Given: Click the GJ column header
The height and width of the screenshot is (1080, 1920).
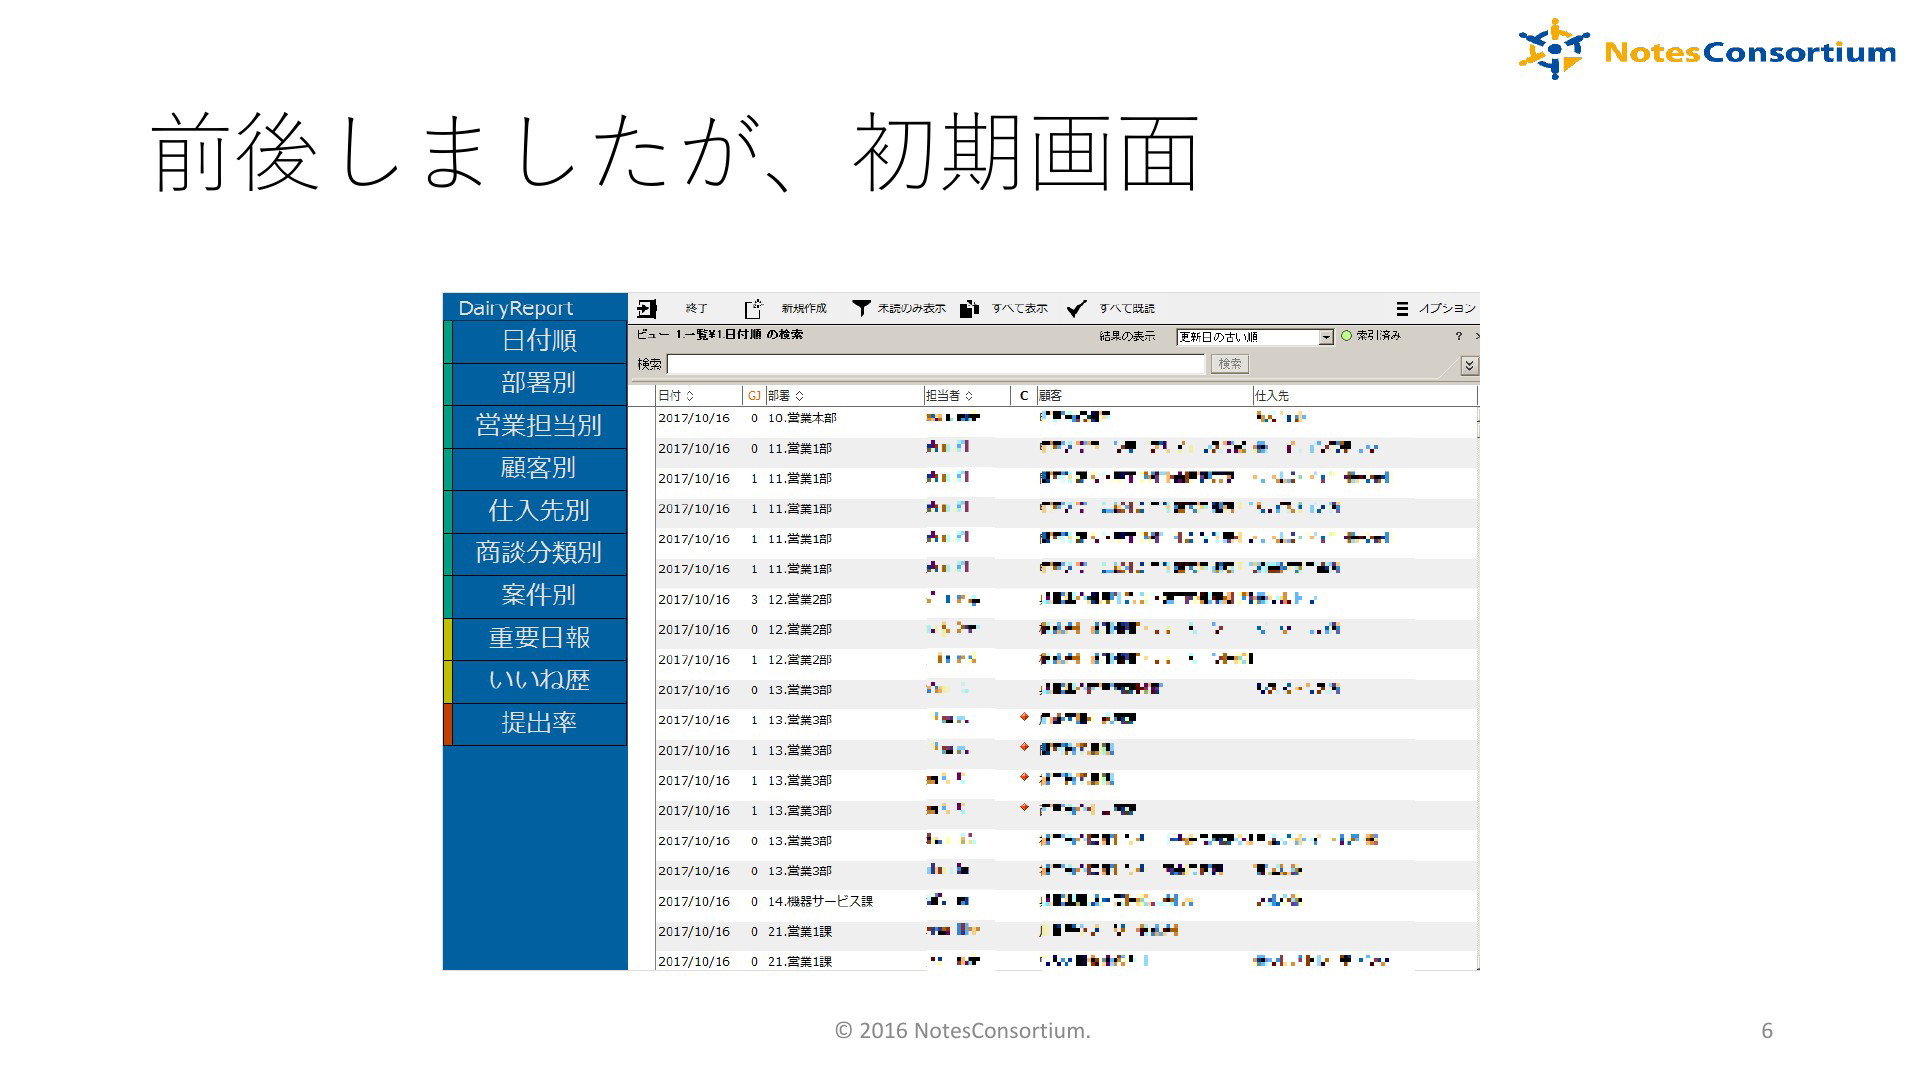Looking at the screenshot, I should (754, 396).
